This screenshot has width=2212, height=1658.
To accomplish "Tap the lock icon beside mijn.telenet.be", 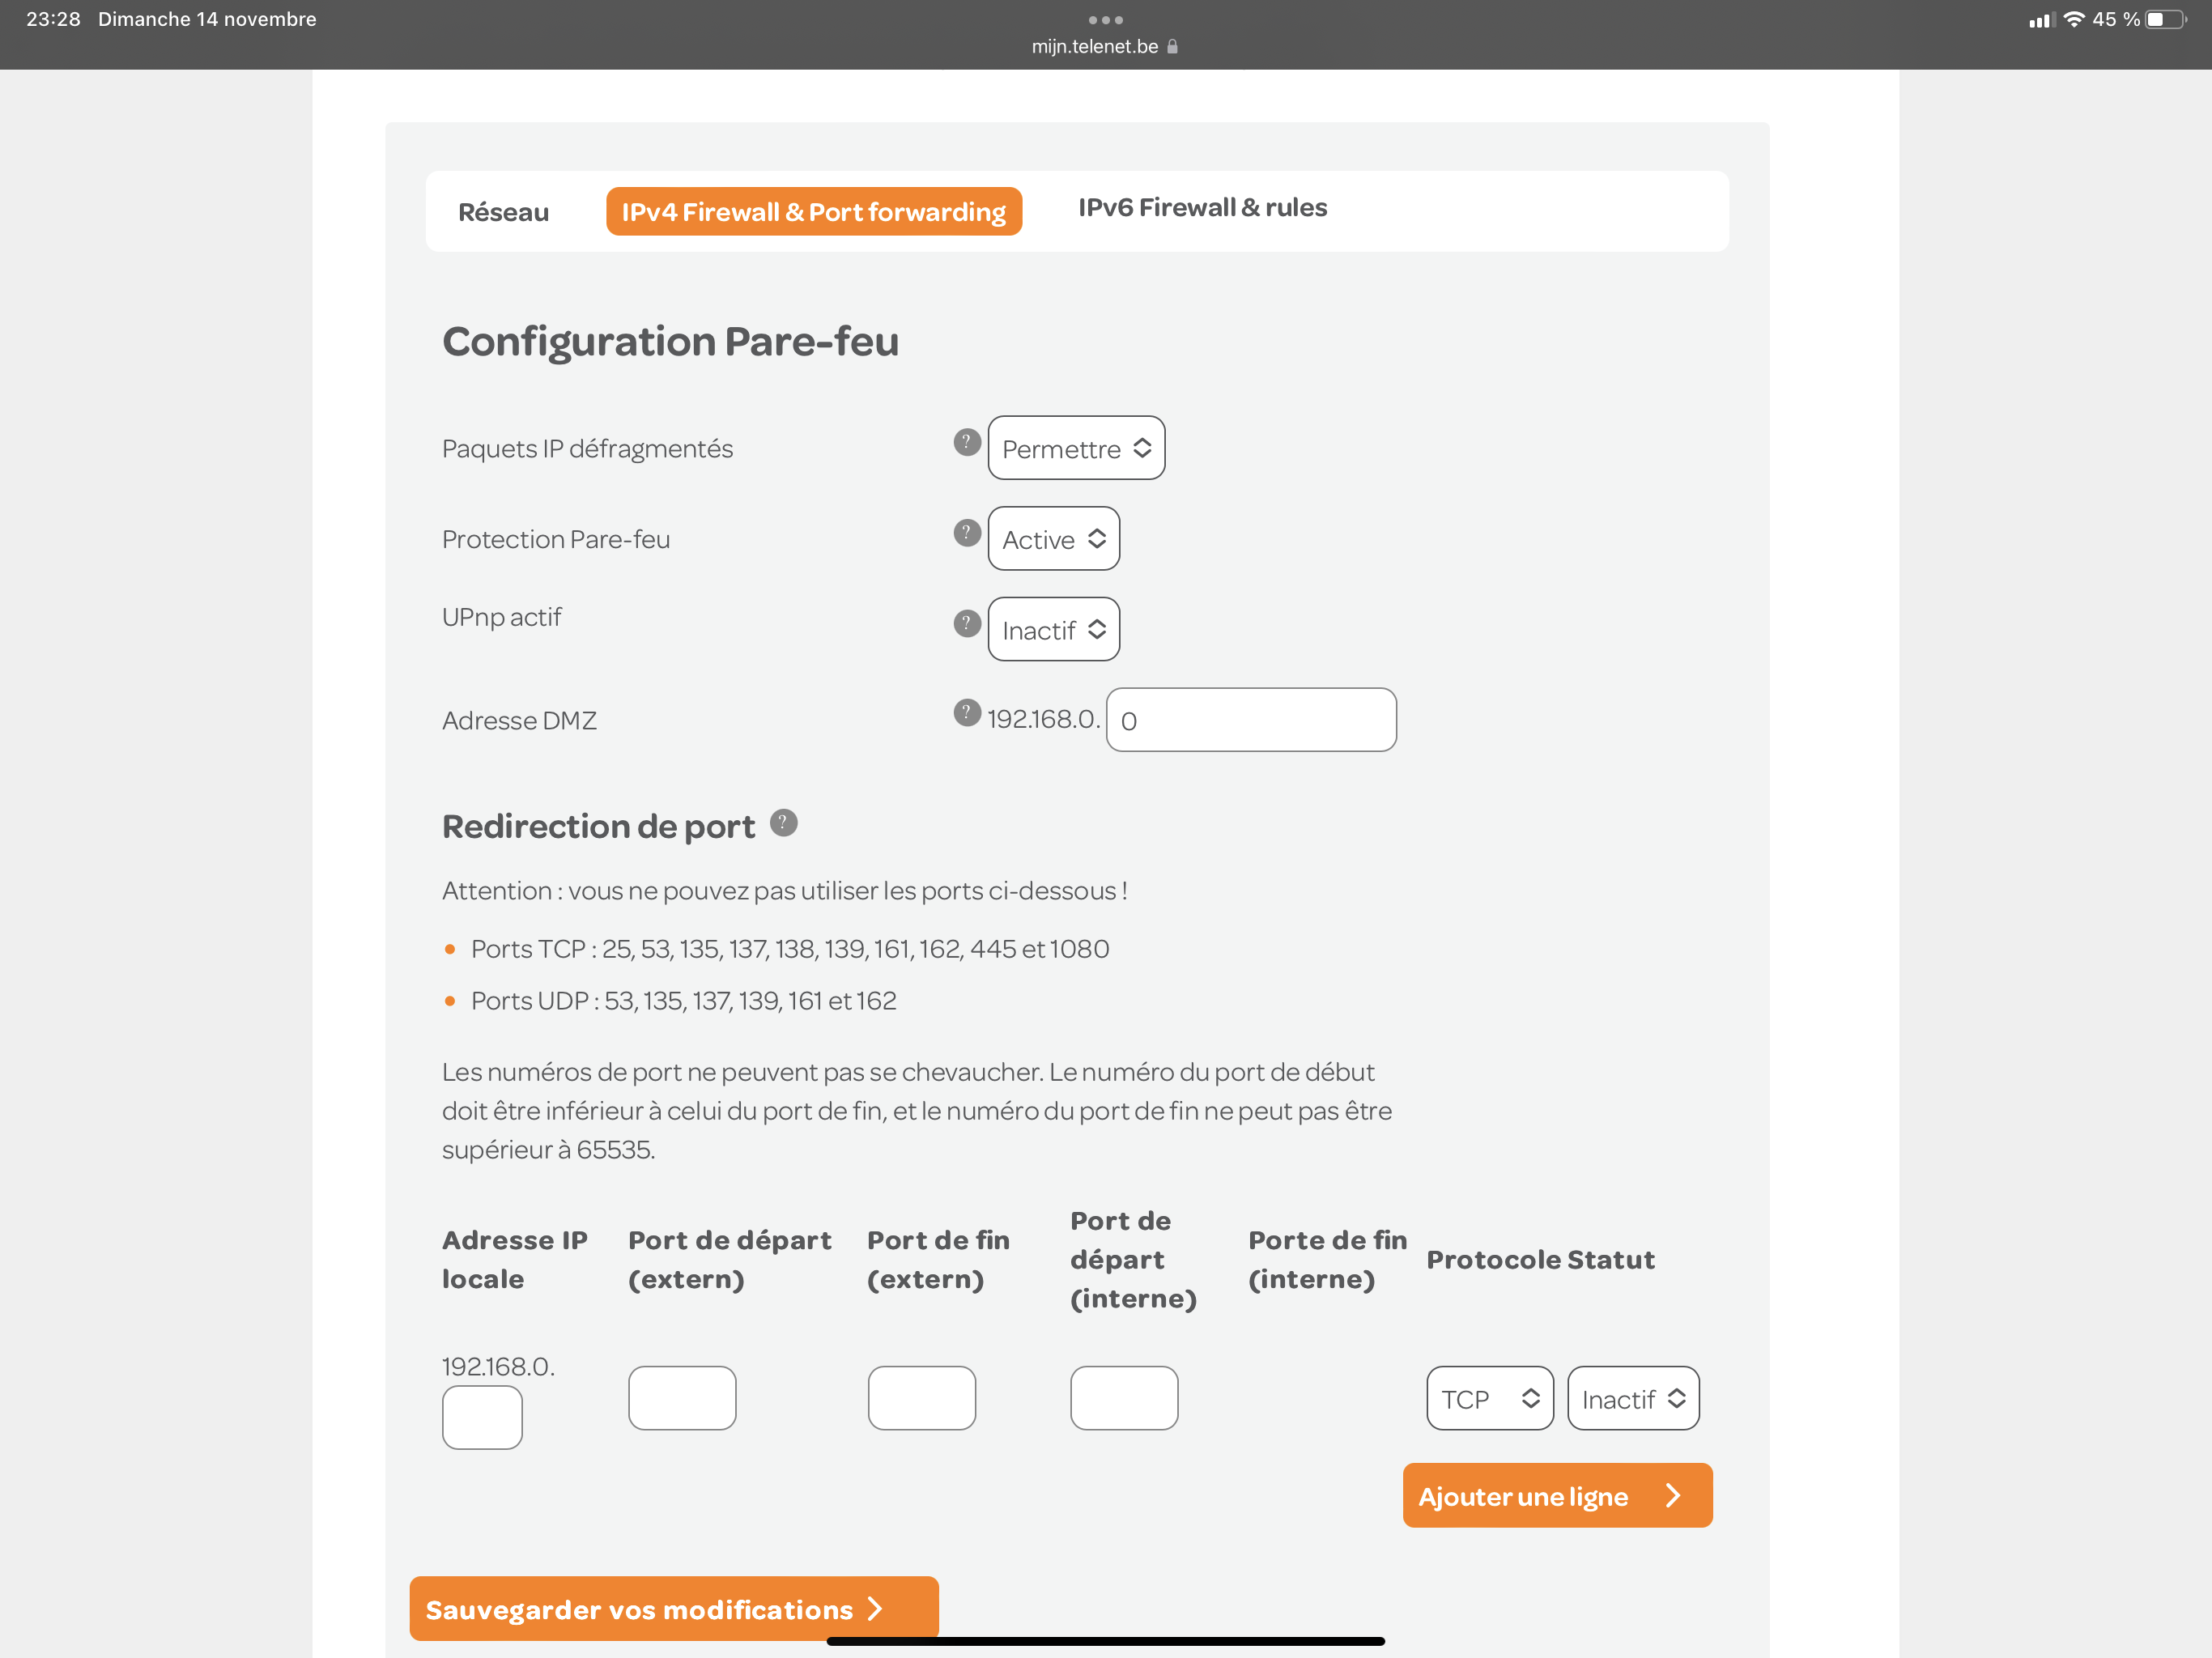I will point(1173,47).
